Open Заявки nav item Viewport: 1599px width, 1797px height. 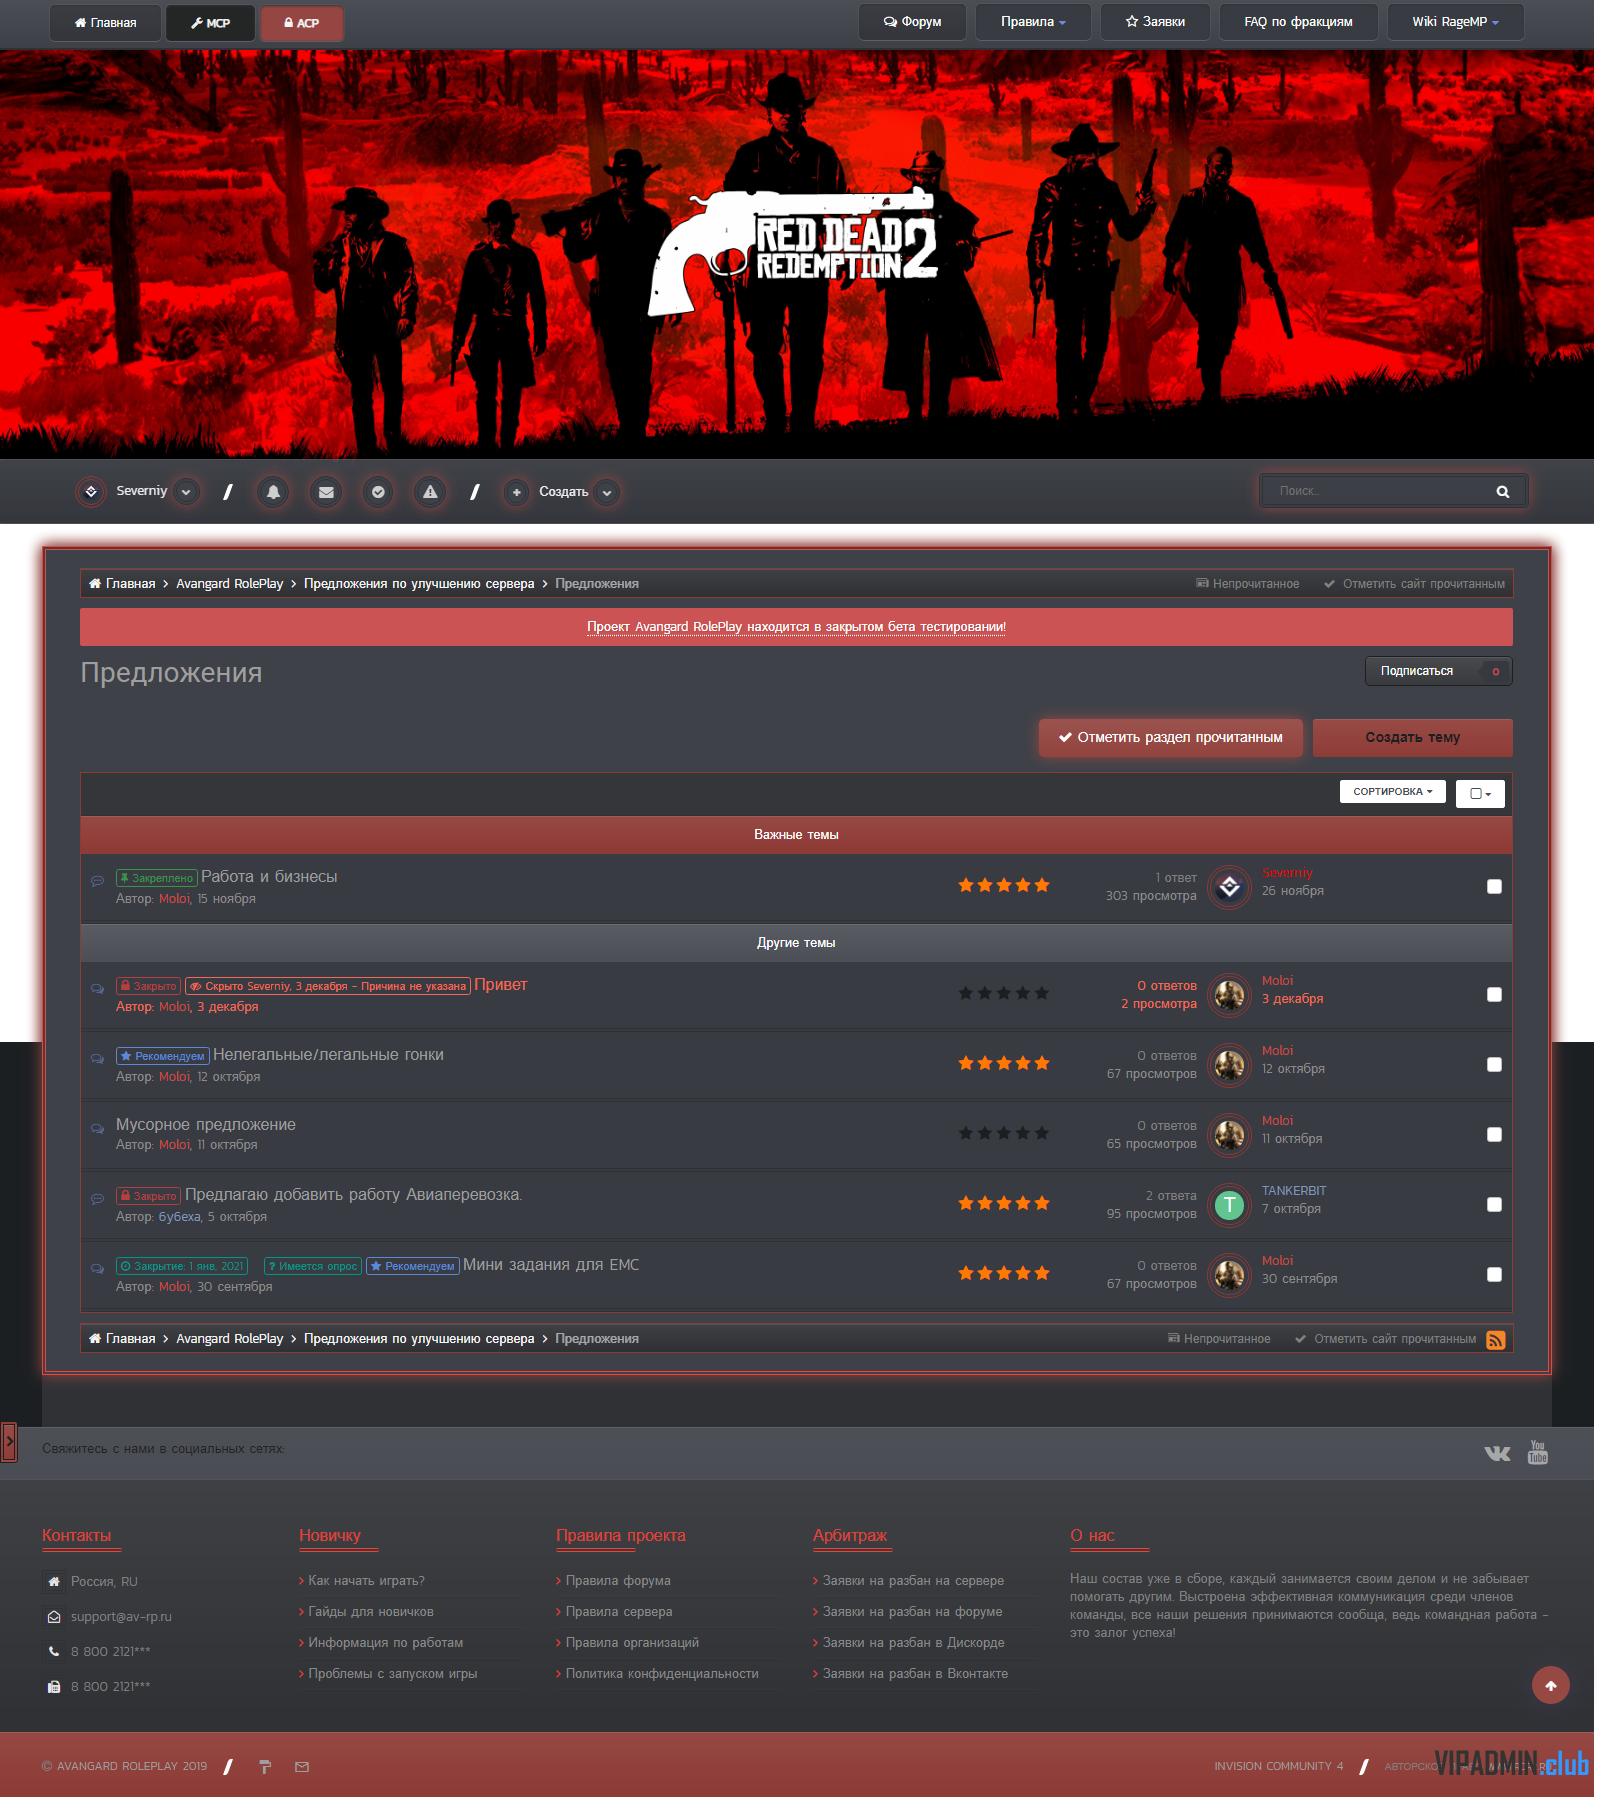pyautogui.click(x=1155, y=22)
